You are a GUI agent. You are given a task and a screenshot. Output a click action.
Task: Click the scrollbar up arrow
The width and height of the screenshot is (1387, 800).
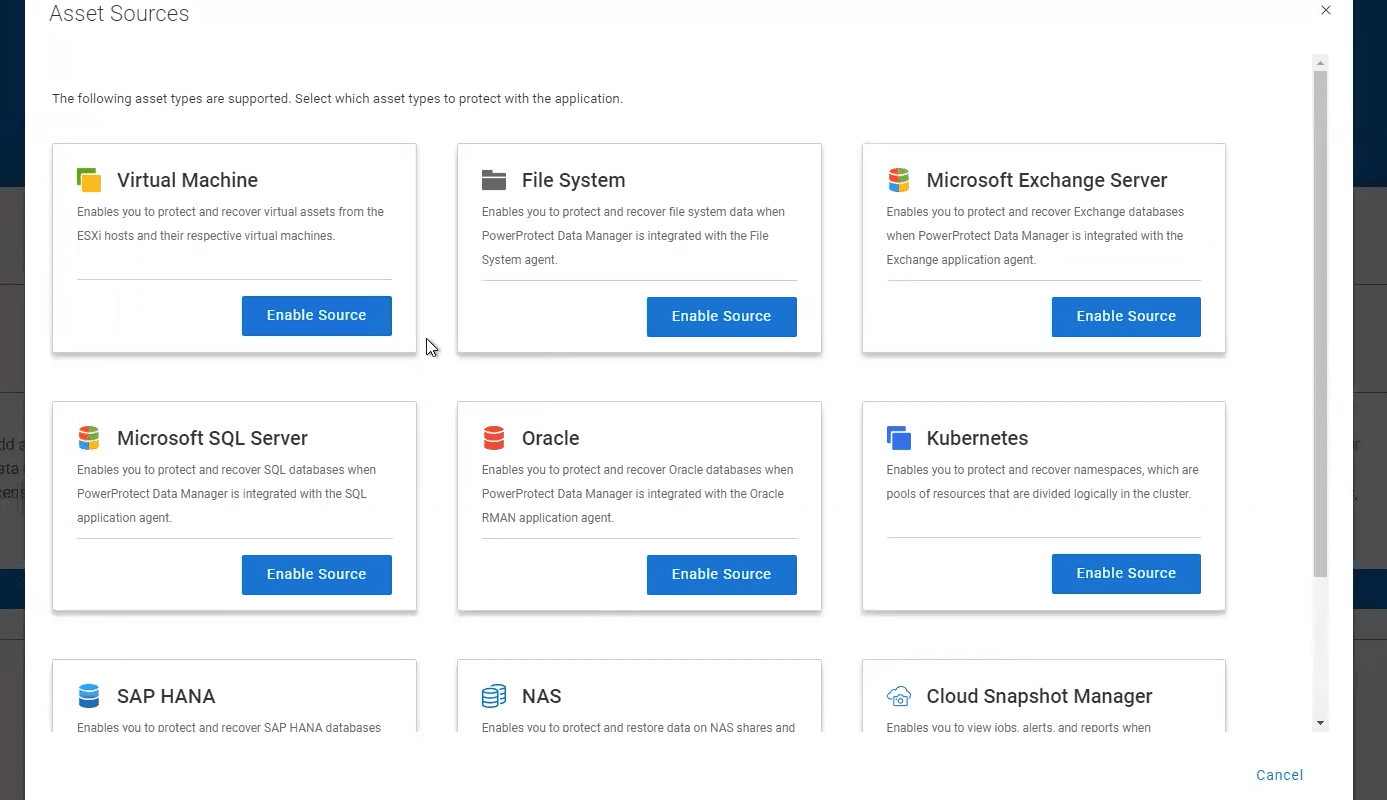(1321, 63)
